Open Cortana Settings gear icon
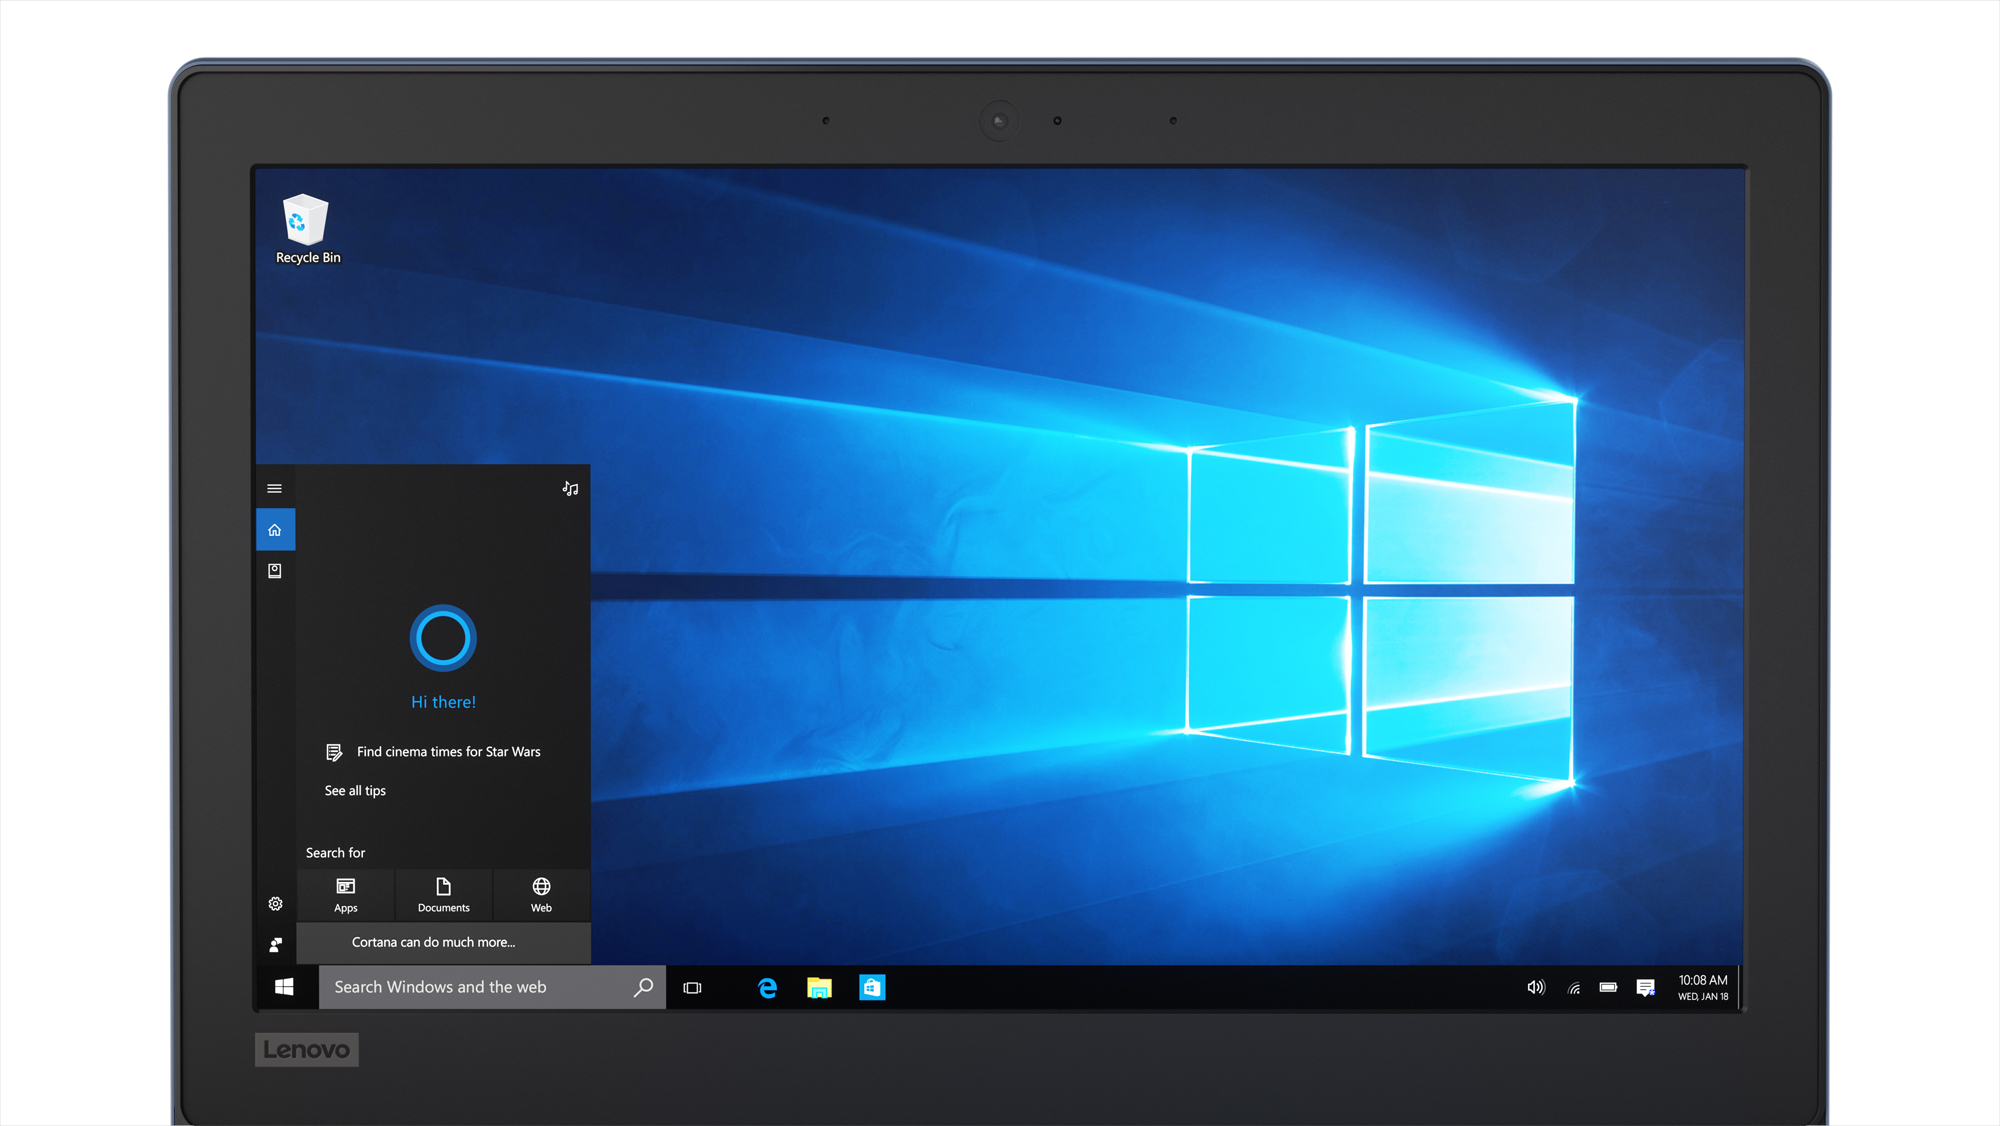2000x1126 pixels. pos(275,904)
